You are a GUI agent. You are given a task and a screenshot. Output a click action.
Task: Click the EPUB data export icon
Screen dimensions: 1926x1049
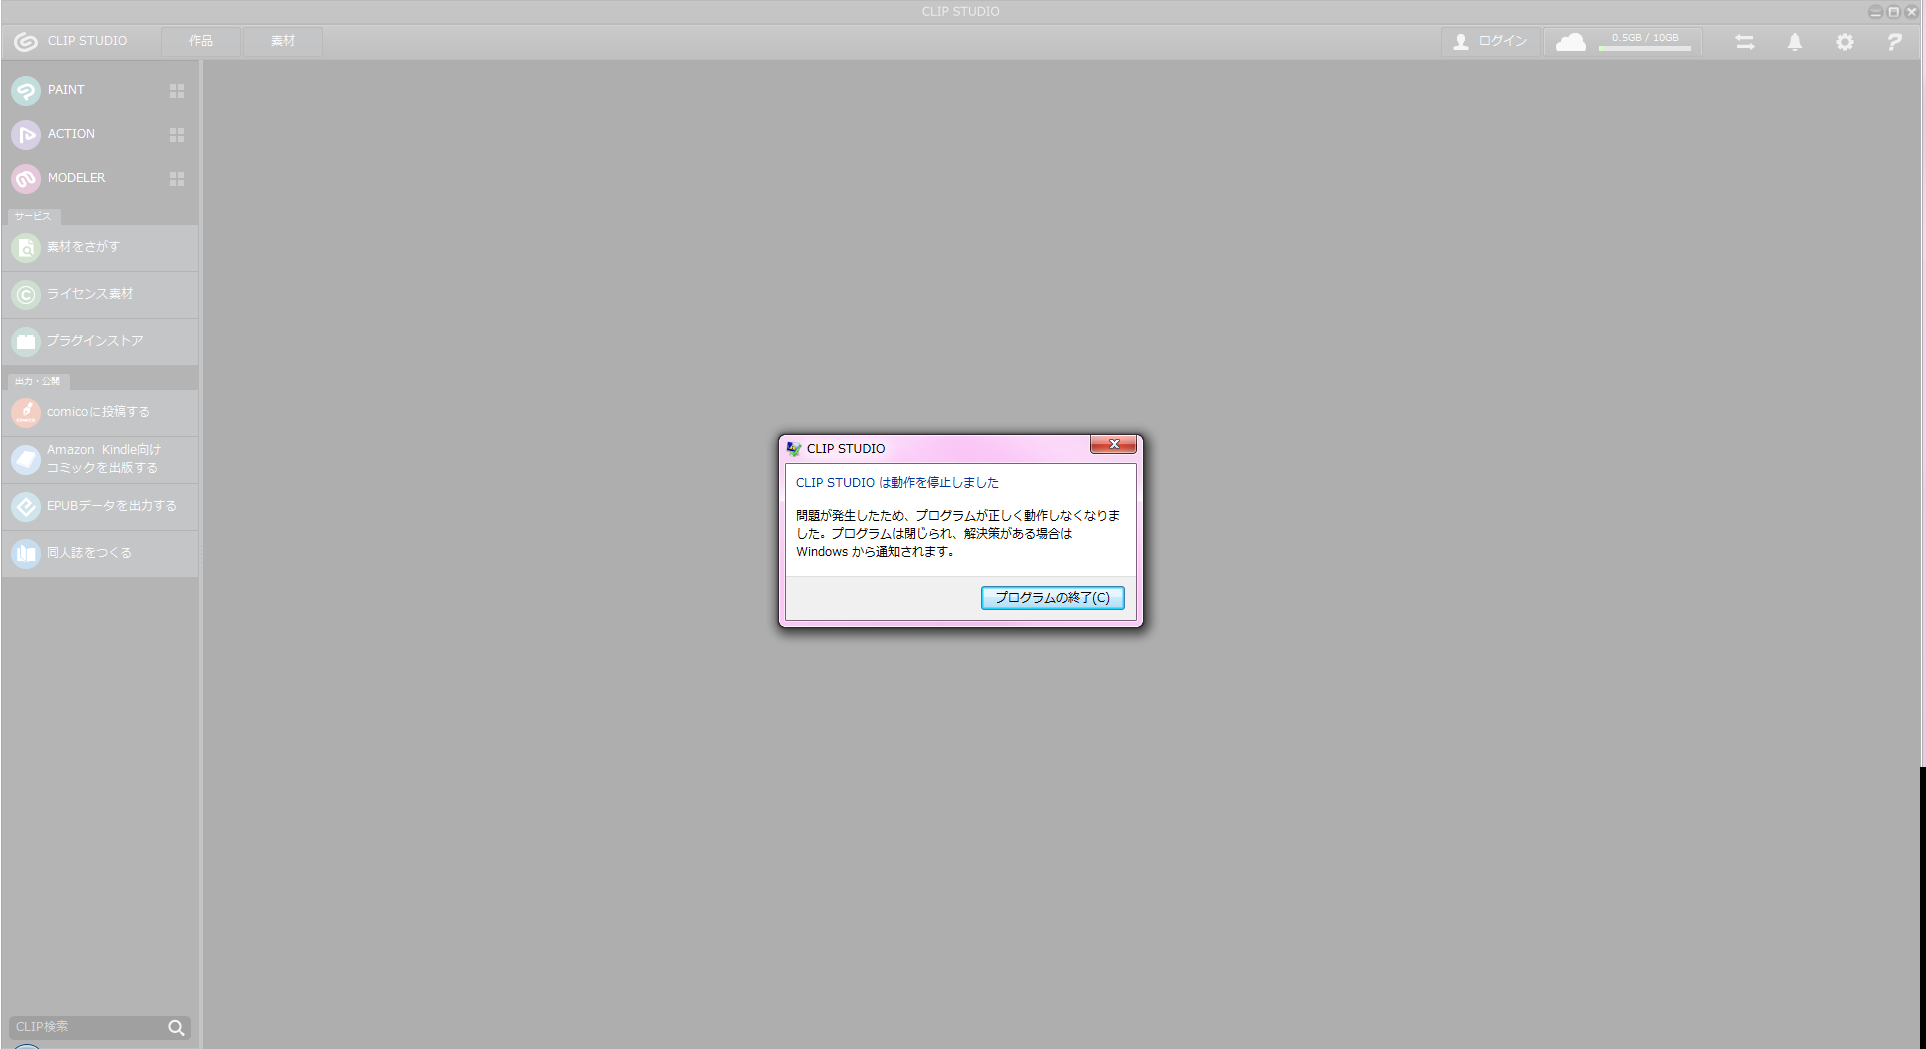click(26, 506)
